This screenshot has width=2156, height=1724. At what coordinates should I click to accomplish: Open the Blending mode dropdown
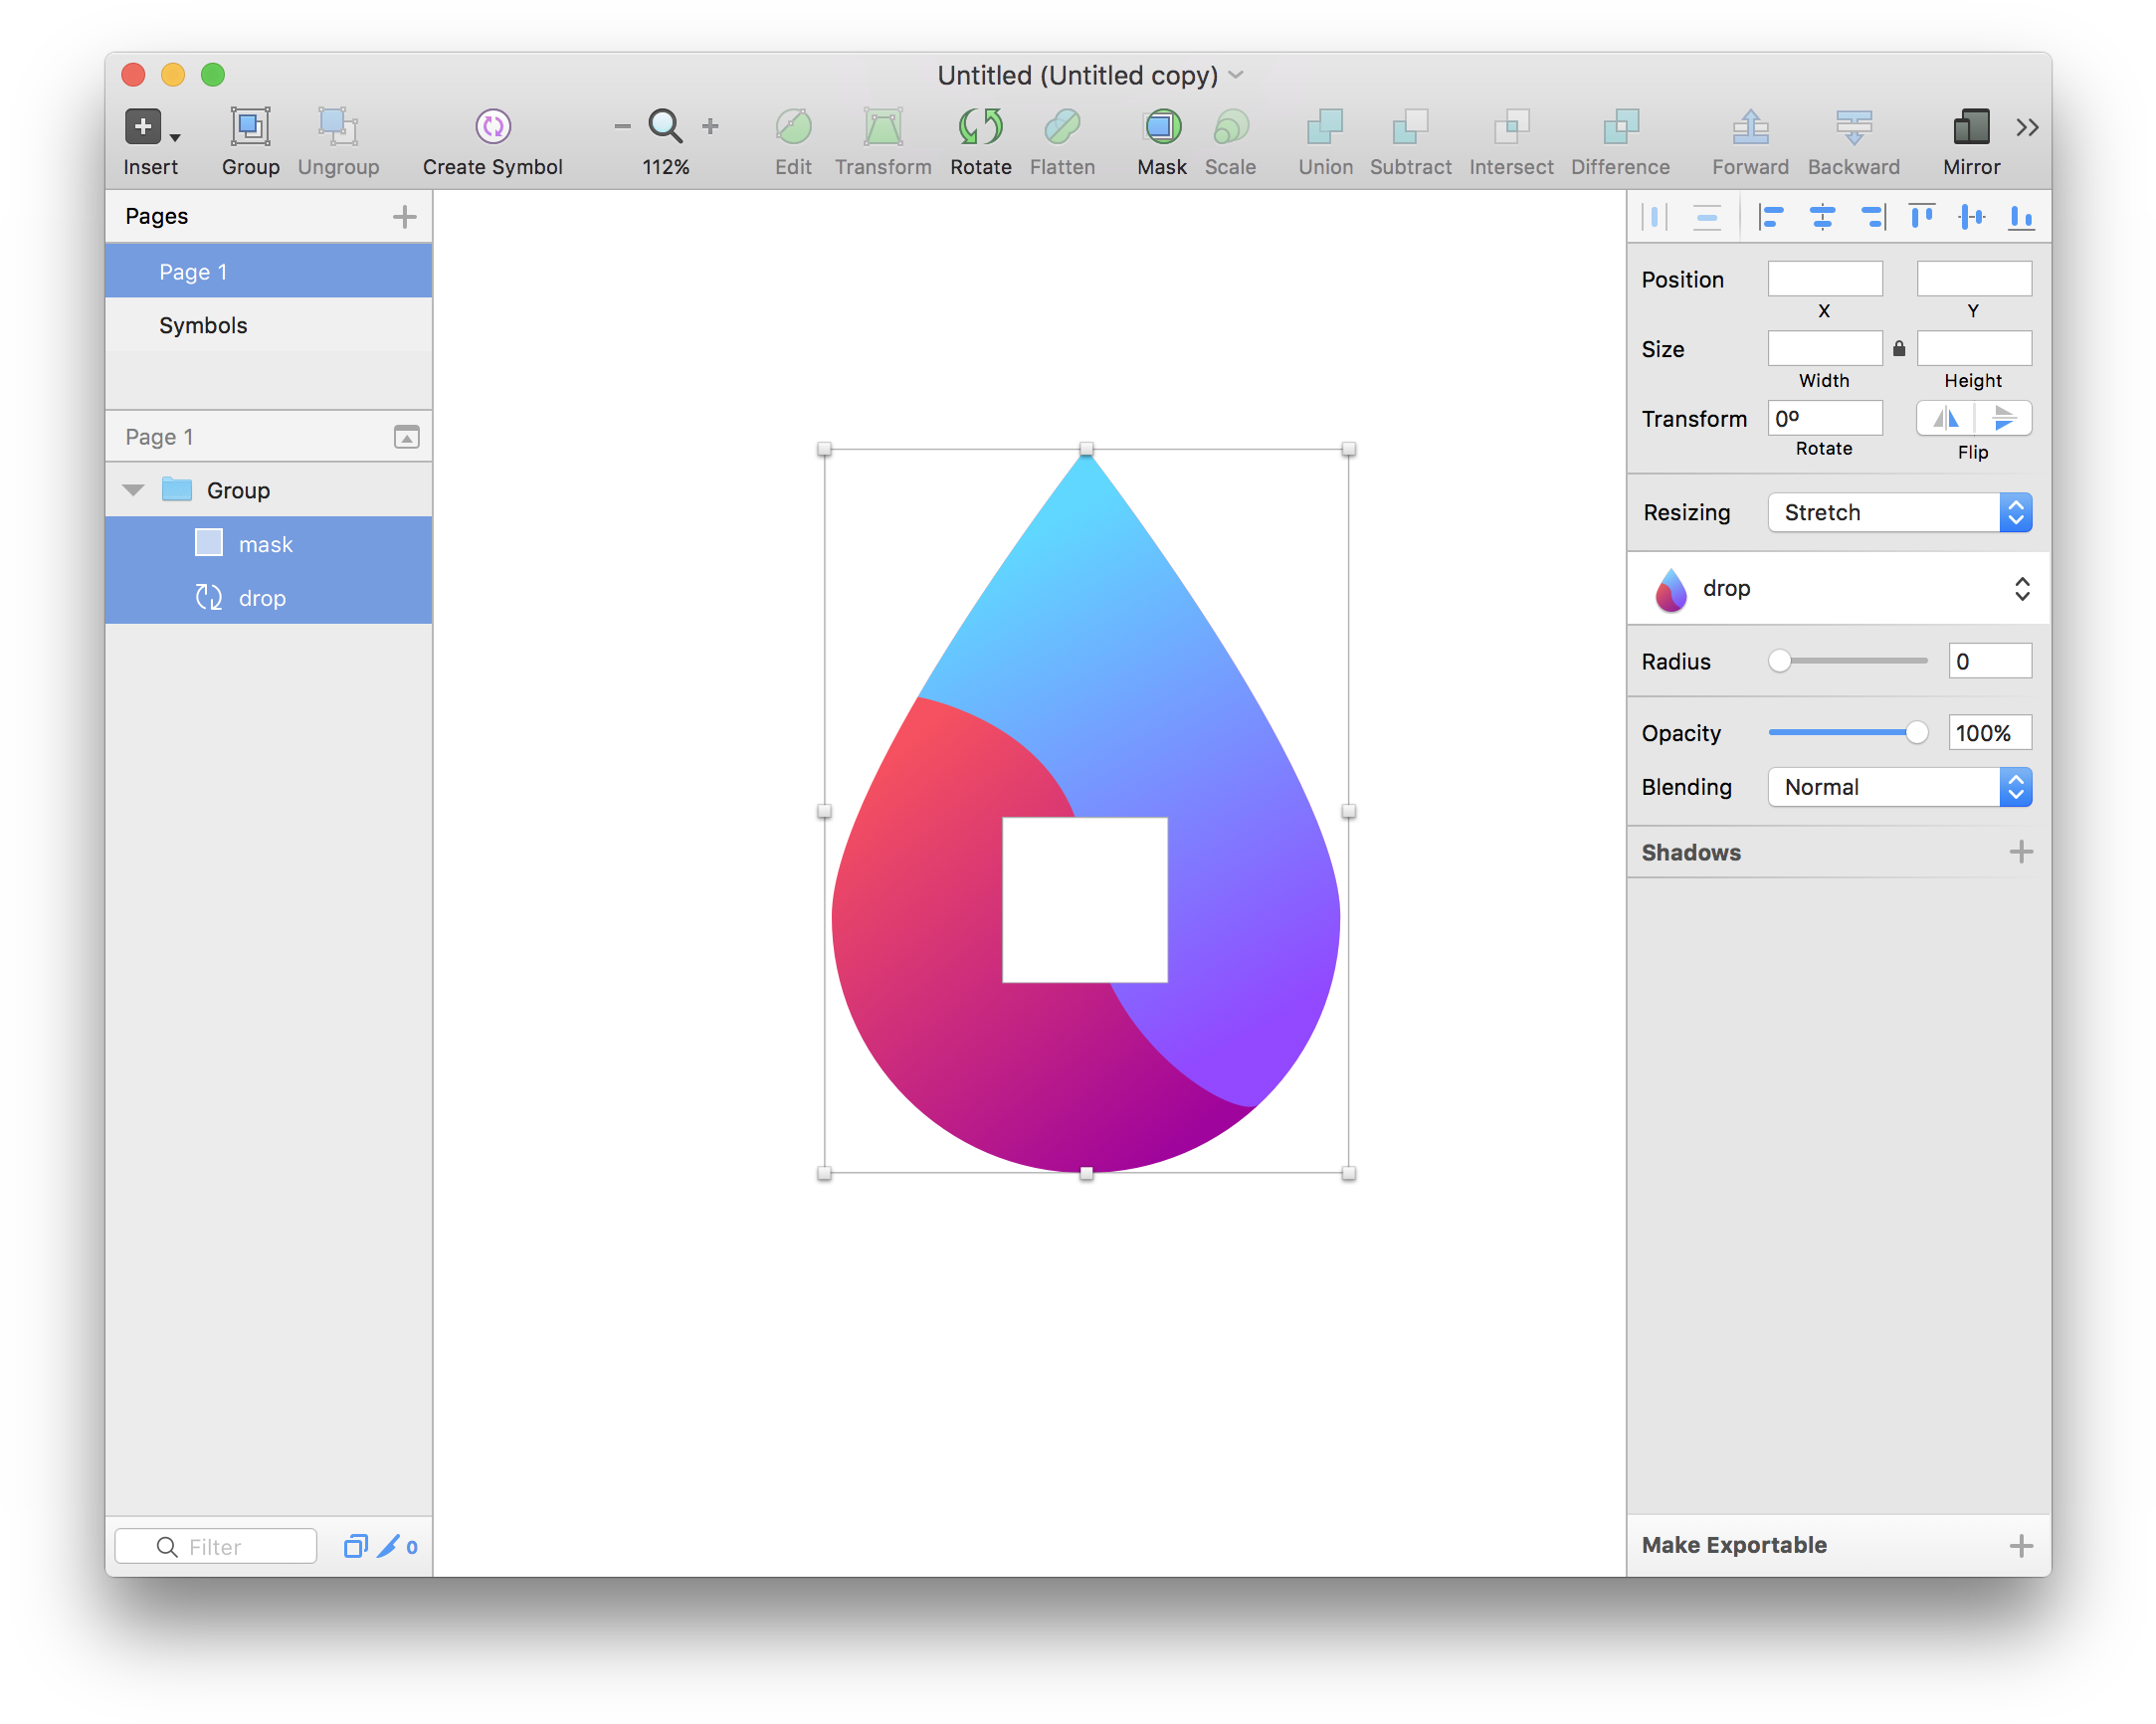(x=1897, y=787)
